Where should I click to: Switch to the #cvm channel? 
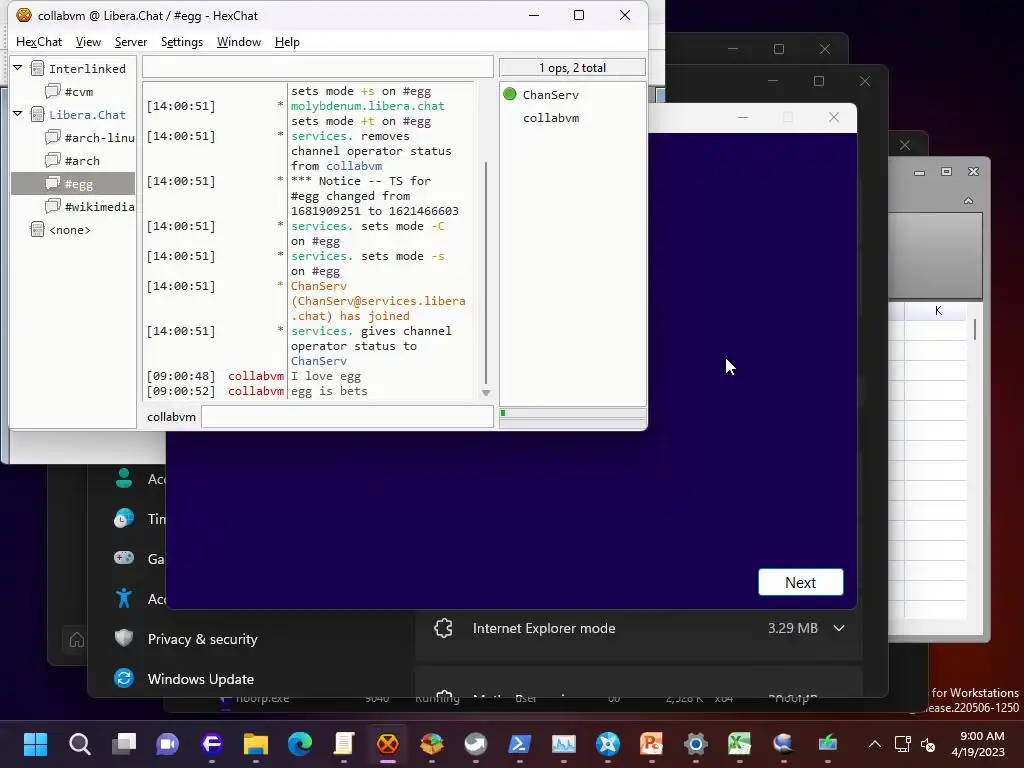click(78, 92)
